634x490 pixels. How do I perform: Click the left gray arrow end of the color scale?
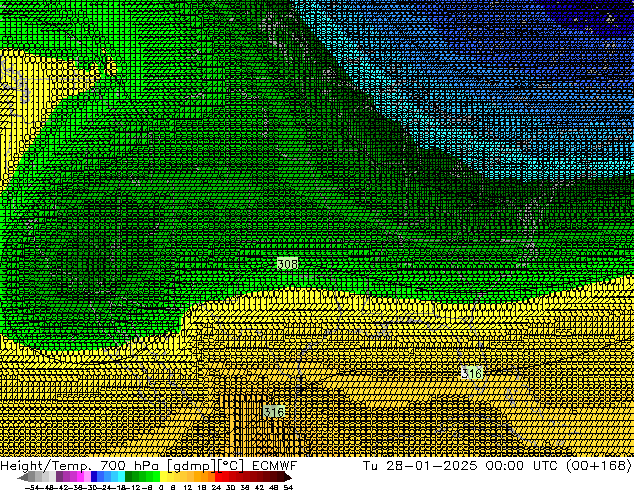[22, 477]
